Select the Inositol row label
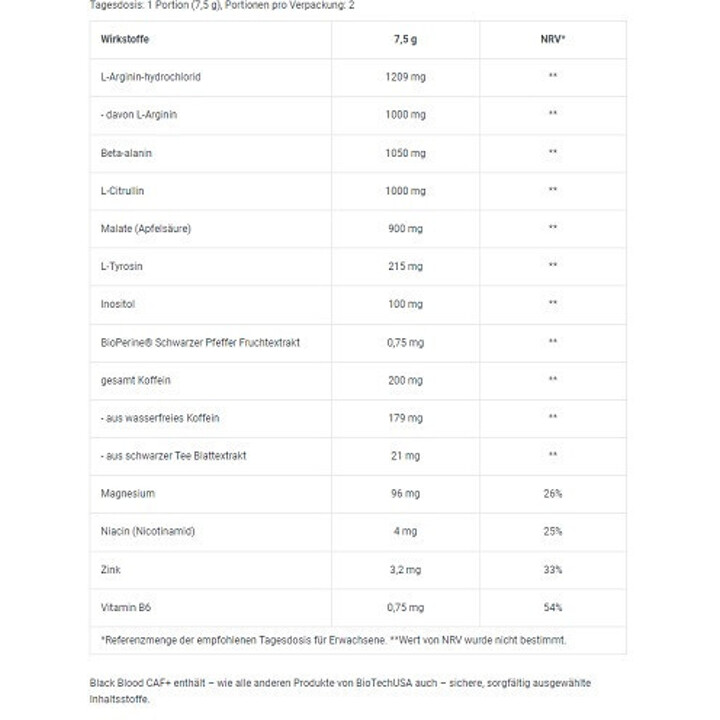Viewport: 720px width, 720px height. tap(118, 304)
